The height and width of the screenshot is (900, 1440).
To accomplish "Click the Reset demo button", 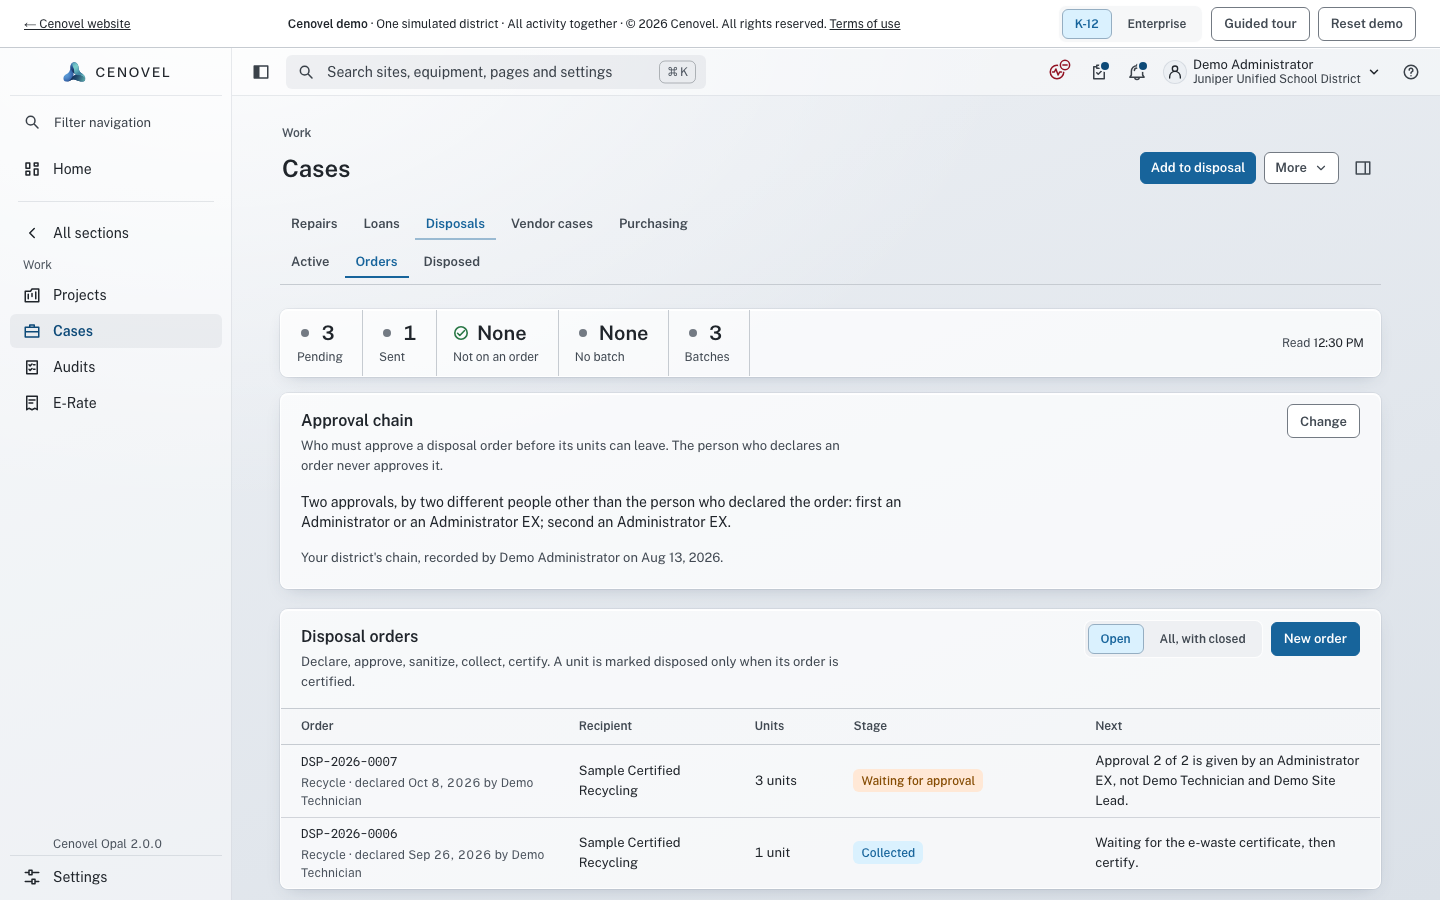I will (1367, 24).
